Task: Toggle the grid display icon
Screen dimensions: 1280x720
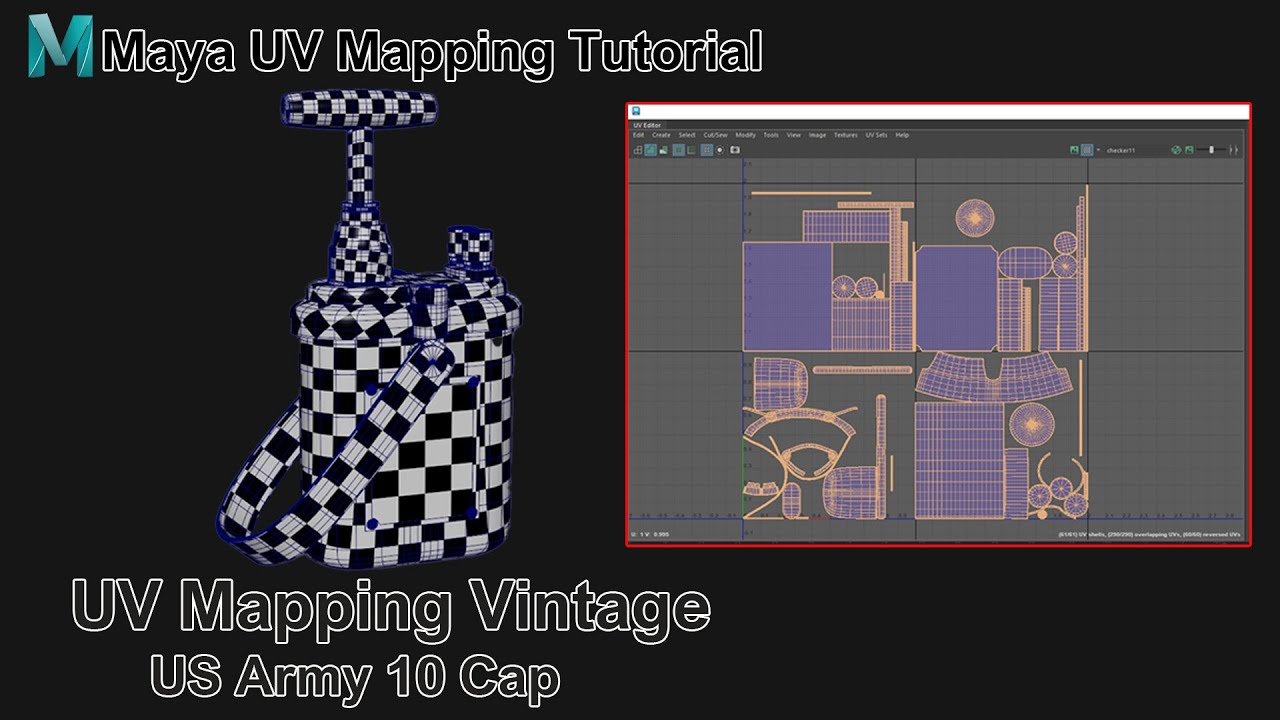Action: click(707, 150)
